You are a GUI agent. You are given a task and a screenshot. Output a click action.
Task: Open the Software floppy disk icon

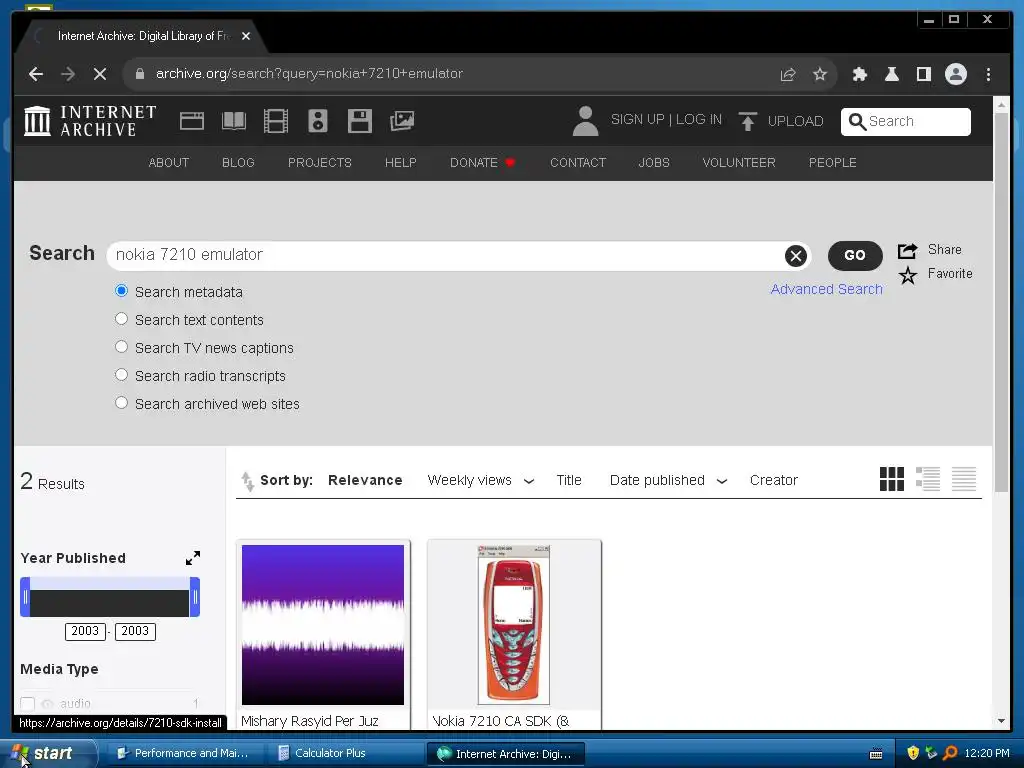(360, 121)
